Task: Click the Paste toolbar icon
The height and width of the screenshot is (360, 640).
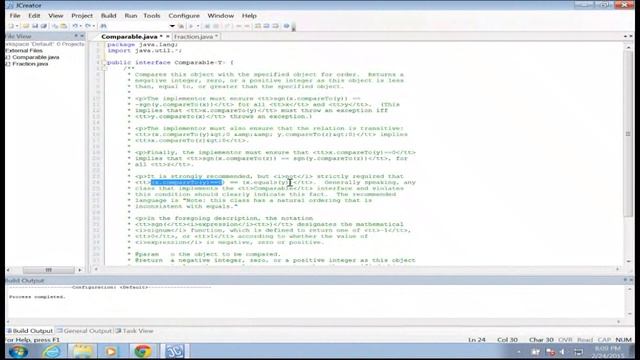Action: coord(64,26)
